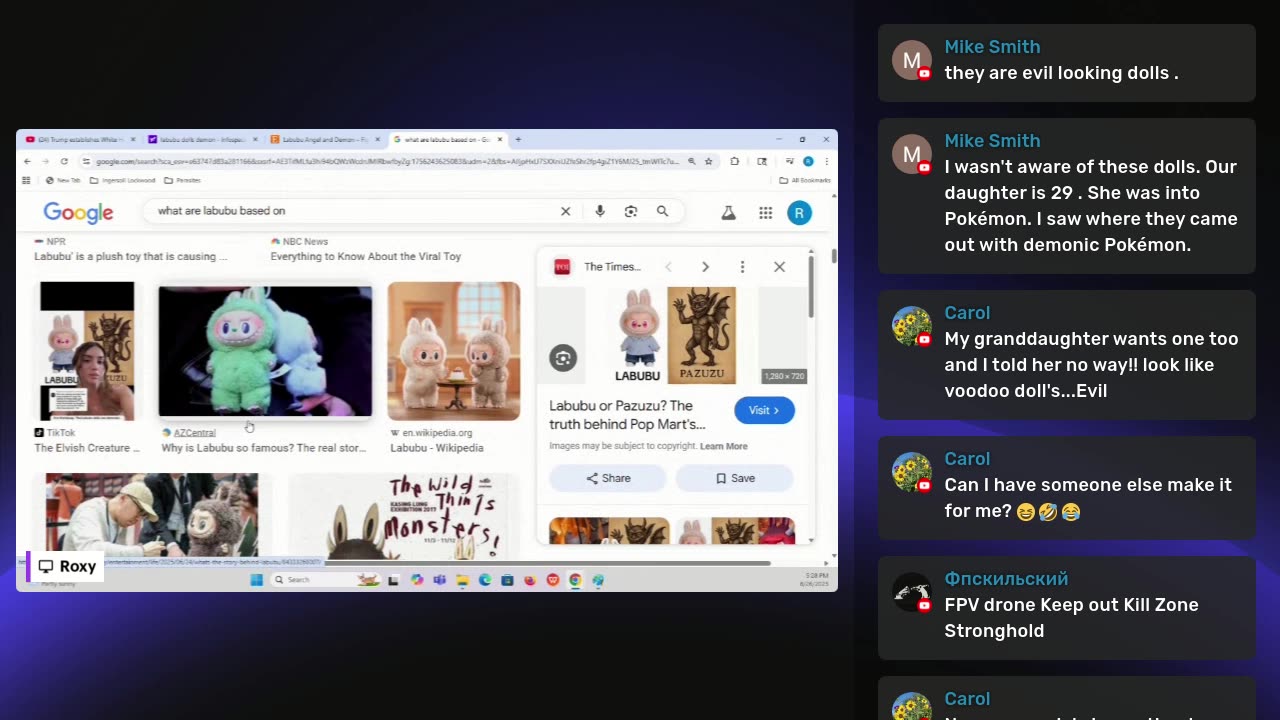Click the preview panel vertical scrollbar
Viewport: 1280px width, 720px height.
811,285
